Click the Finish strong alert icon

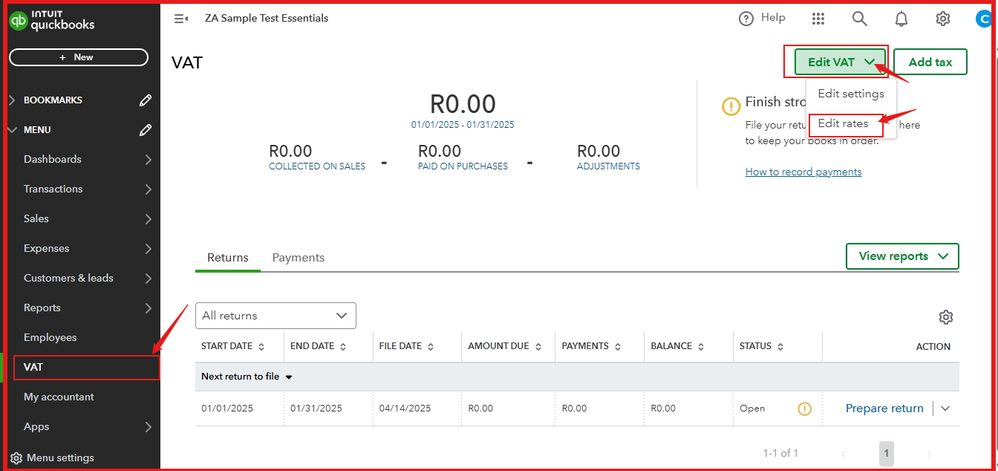coord(731,106)
